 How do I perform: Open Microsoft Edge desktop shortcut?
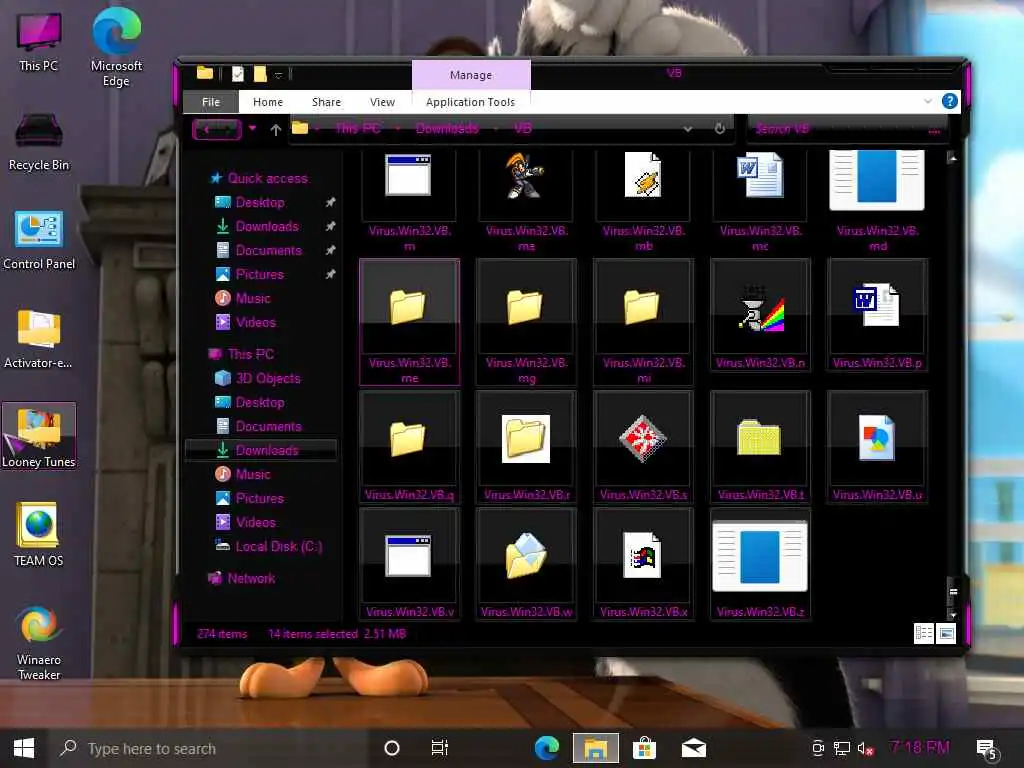116,47
